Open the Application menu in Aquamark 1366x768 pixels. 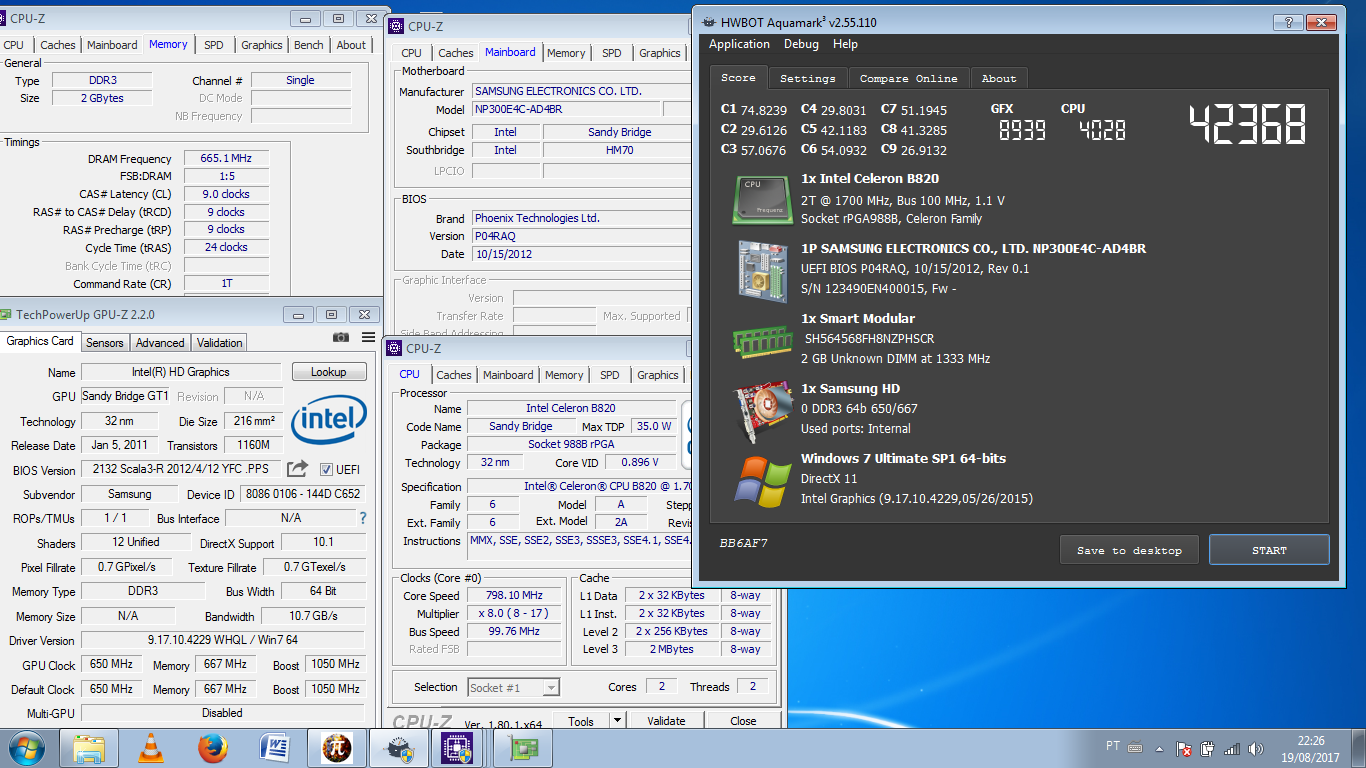(739, 44)
